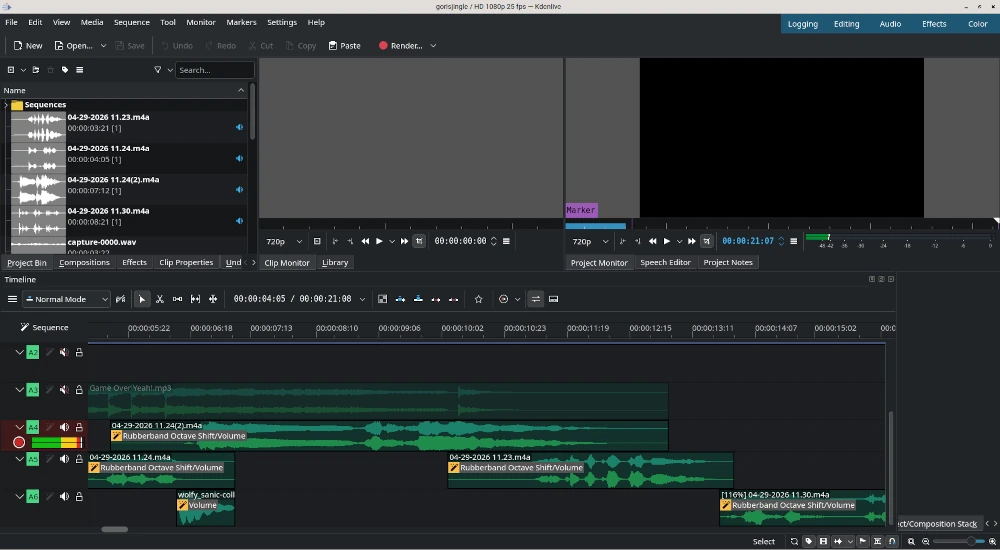Screen dimensions: 1000x550
Task: Open project monitor 720p resolution dropdown
Action: click(590, 242)
